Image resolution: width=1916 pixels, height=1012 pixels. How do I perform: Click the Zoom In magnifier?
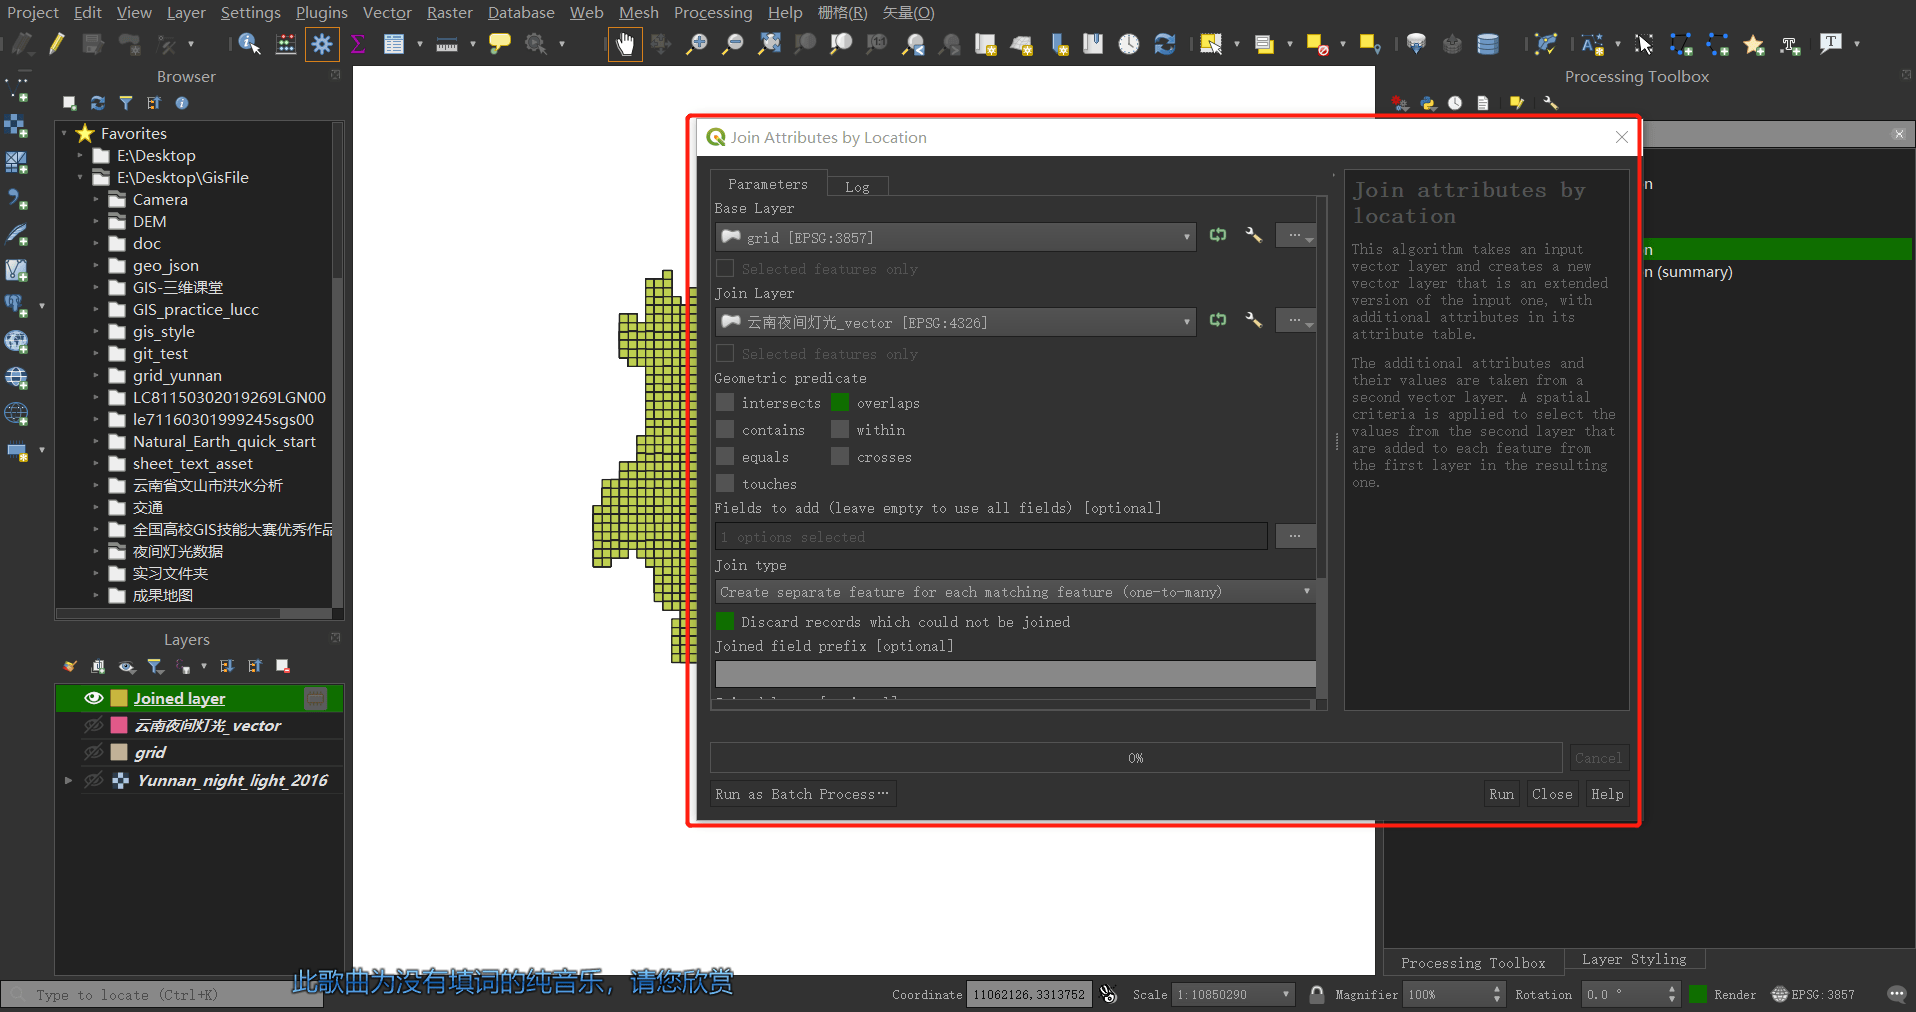(697, 44)
